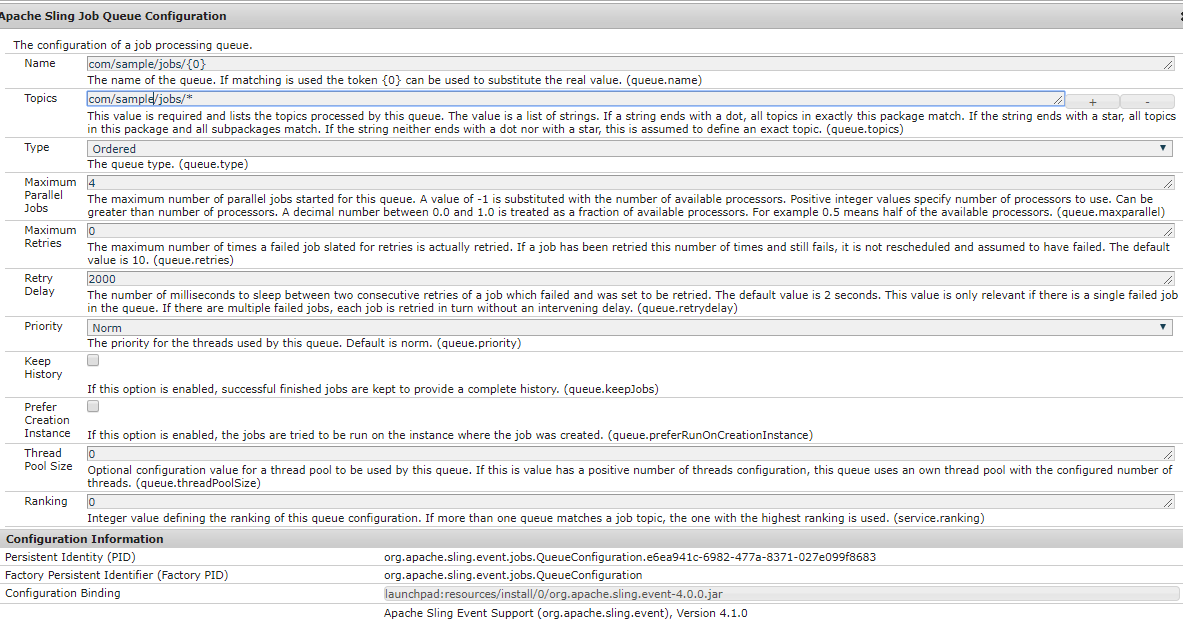1183x621 pixels.
Task: Enable the Keep History checkbox
Action: (92, 359)
